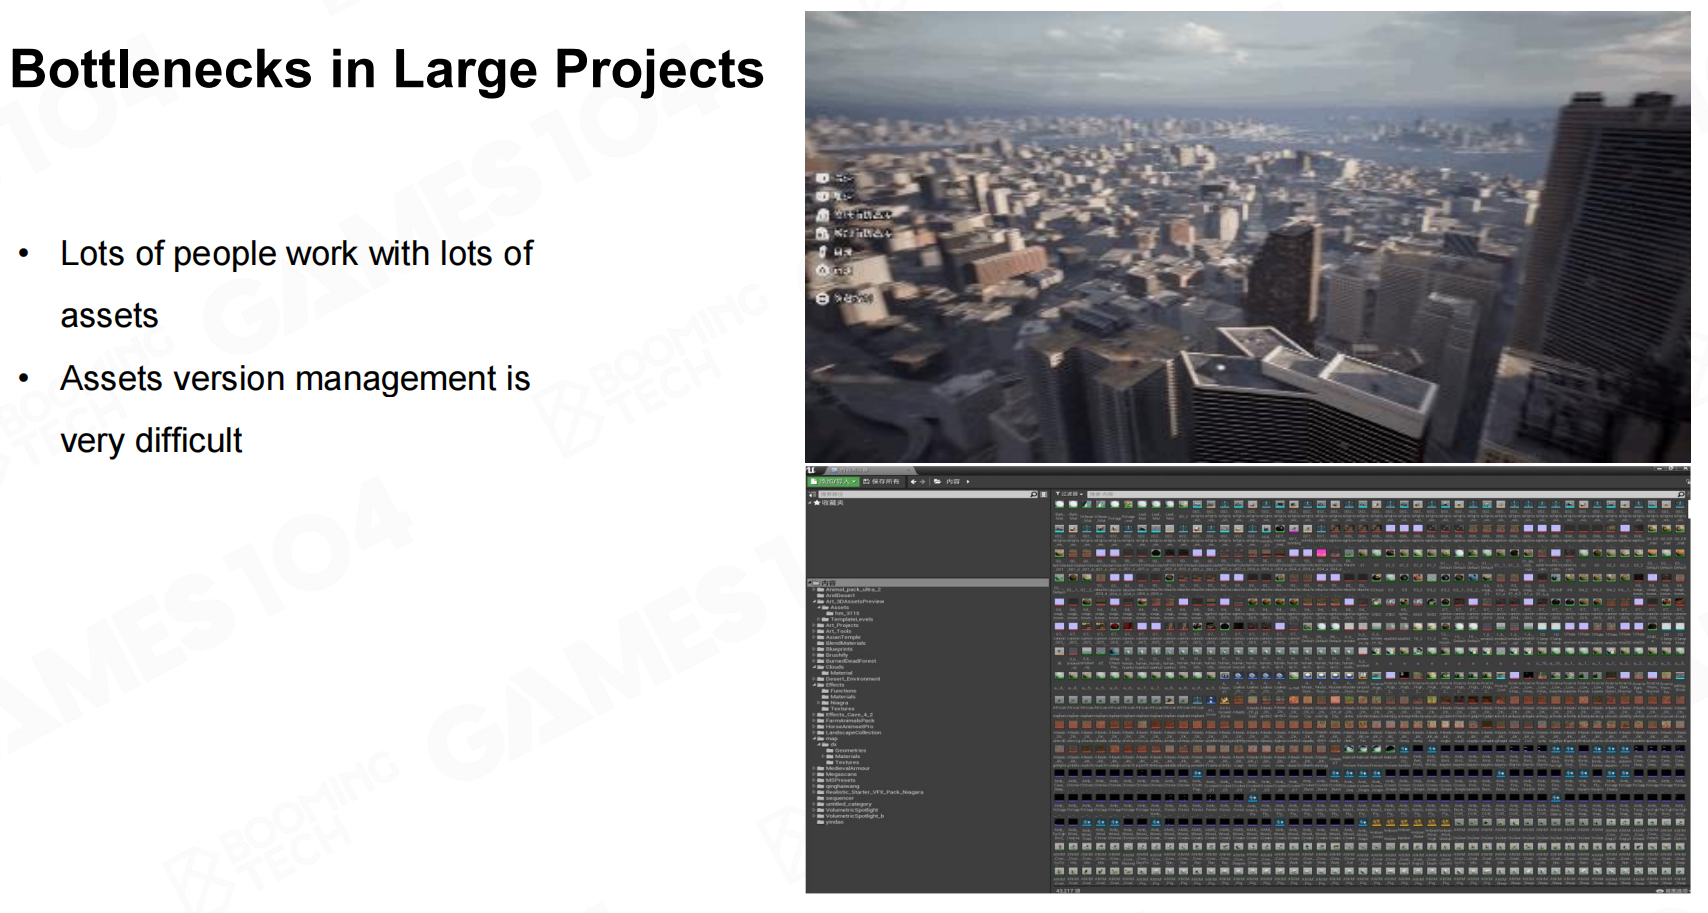Screen dimensions: 1708x913
Task: Click the Save All button
Action: click(881, 482)
